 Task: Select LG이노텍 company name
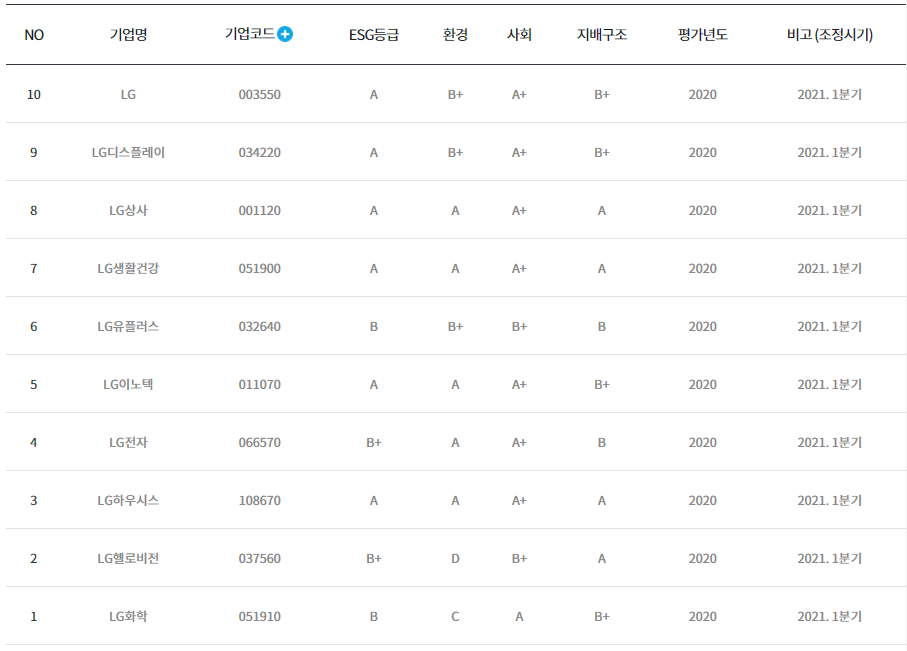pyautogui.click(x=128, y=384)
